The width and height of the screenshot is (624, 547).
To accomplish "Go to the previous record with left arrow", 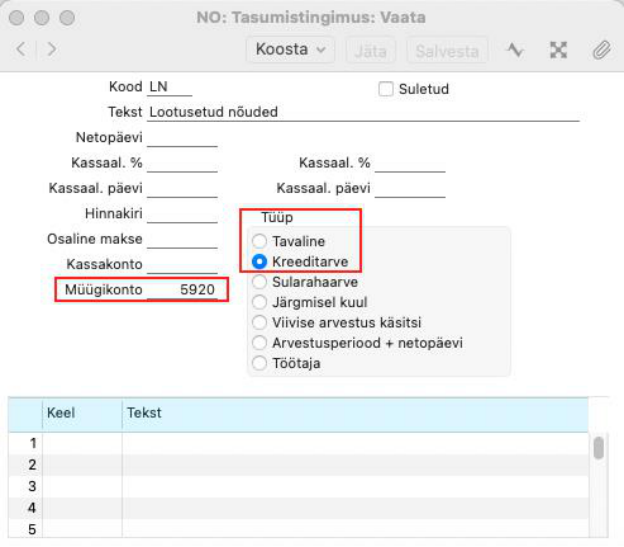I will [x=21, y=49].
